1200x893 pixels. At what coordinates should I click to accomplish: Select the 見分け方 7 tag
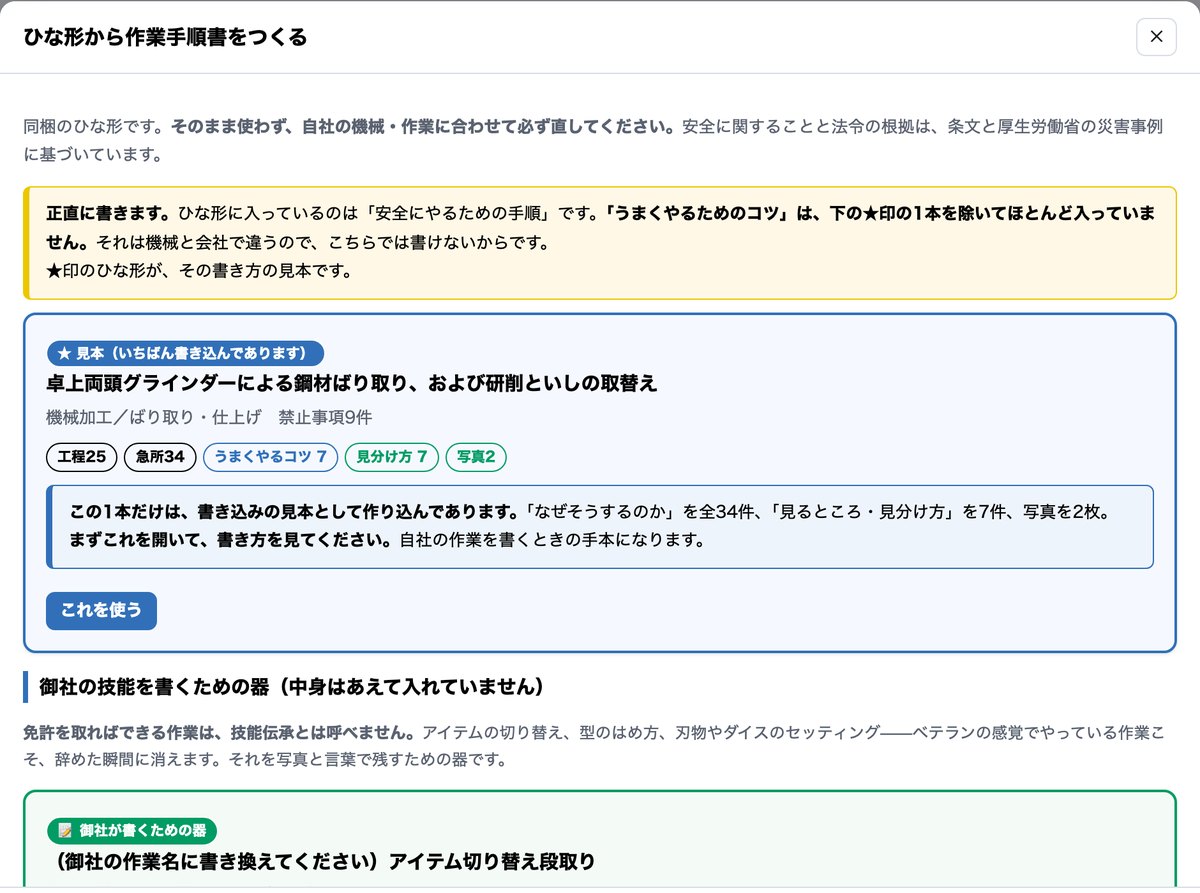392,457
